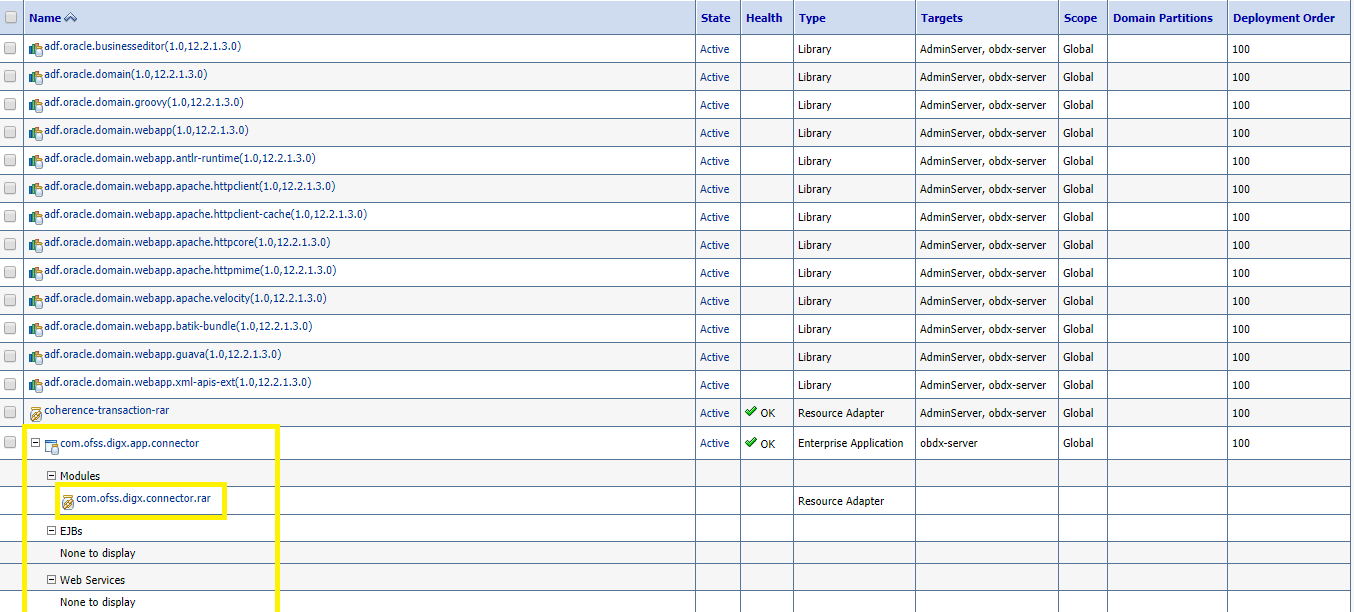
Task: Open adf.oracle.domain.groovy deployment link
Action: (x=144, y=103)
